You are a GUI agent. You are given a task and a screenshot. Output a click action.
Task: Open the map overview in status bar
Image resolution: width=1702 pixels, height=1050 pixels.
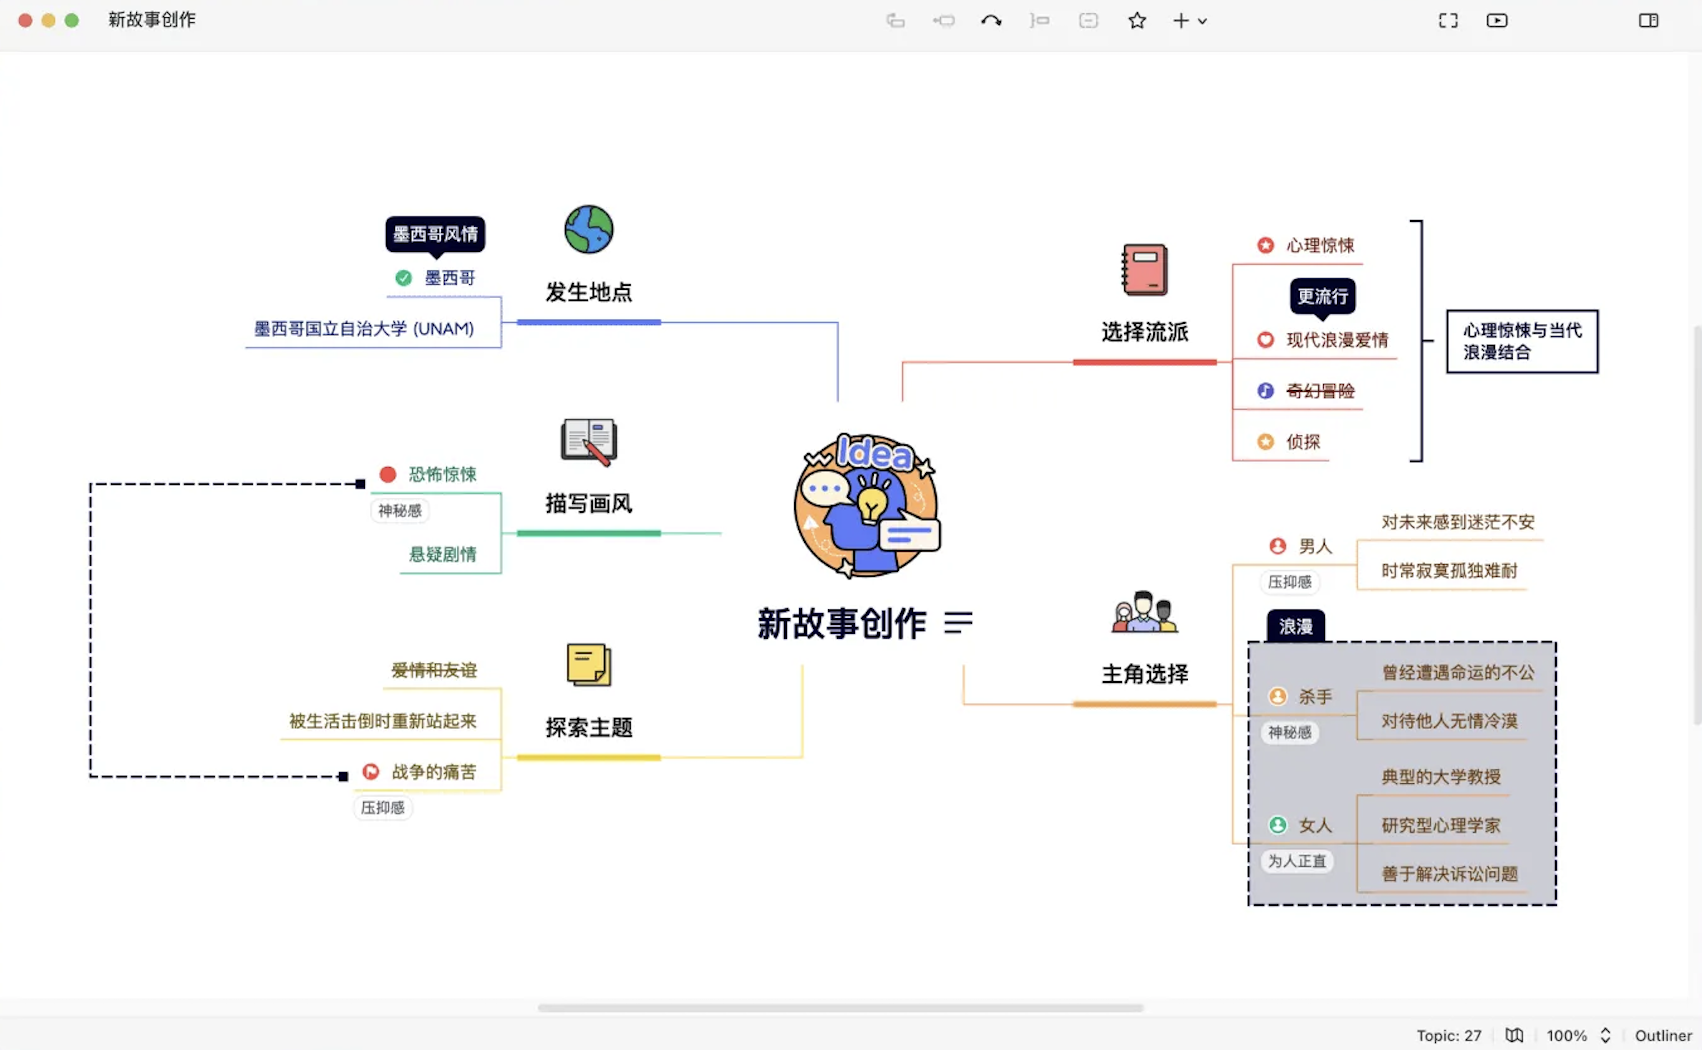coord(1514,1035)
